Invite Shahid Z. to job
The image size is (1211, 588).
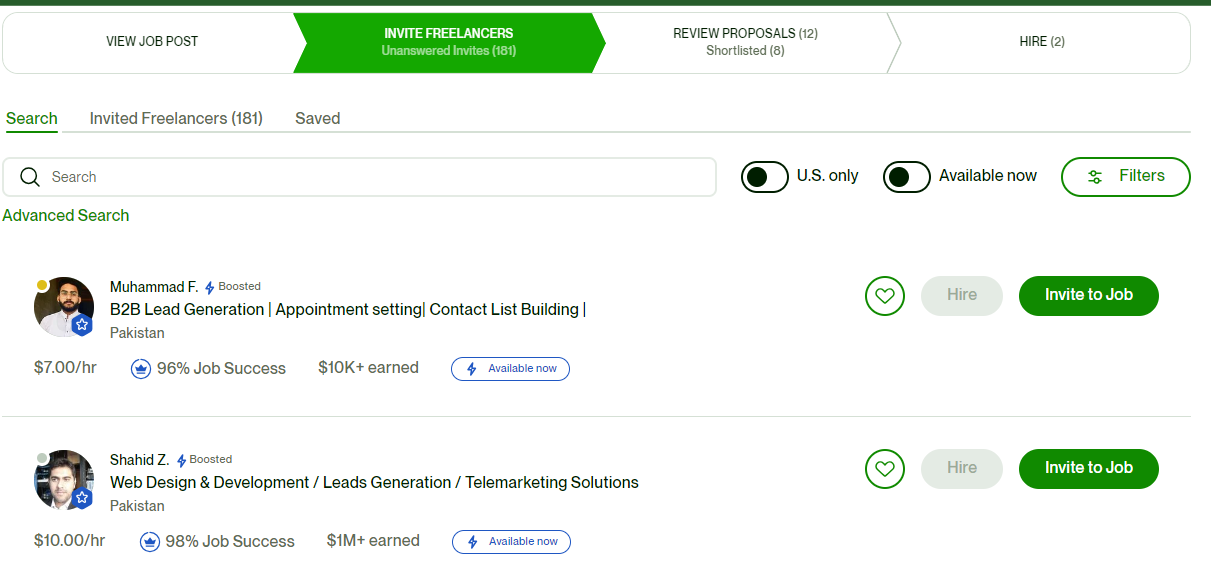click(1089, 468)
